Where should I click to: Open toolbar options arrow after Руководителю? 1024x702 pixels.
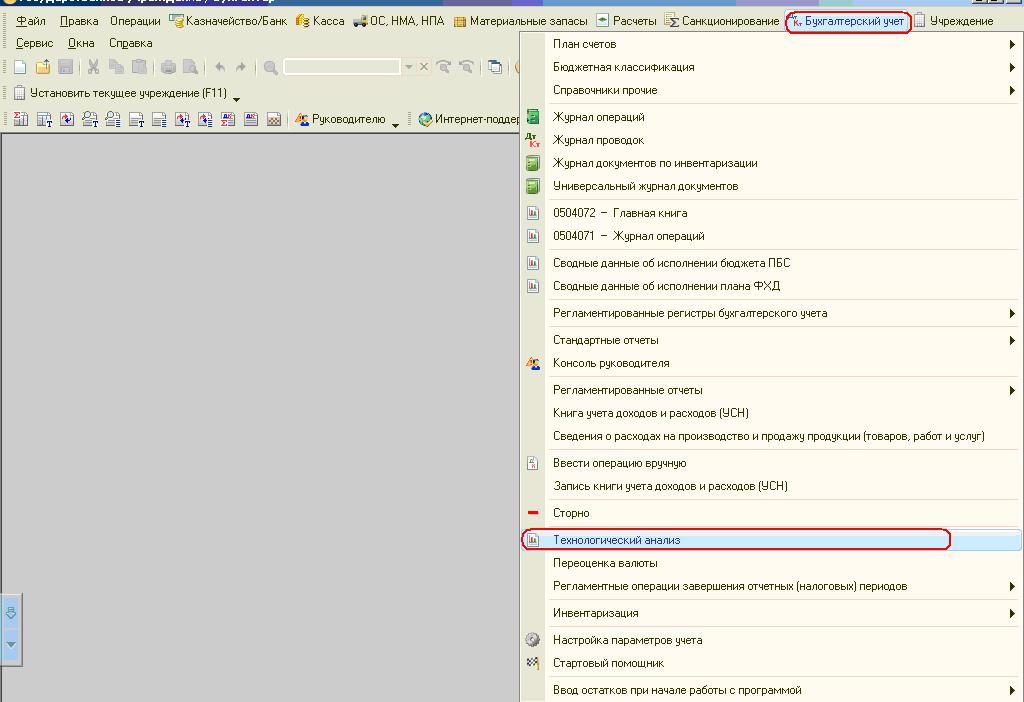(x=395, y=125)
